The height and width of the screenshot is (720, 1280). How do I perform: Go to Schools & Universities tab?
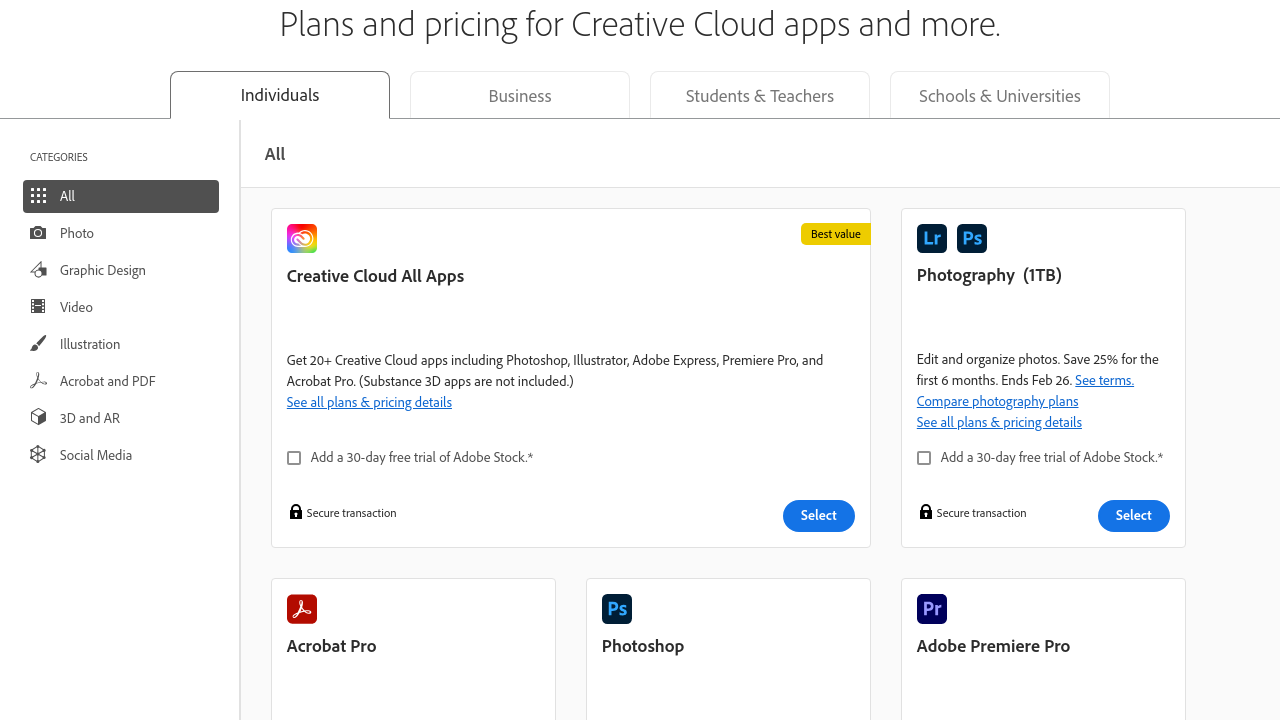[x=1000, y=96]
